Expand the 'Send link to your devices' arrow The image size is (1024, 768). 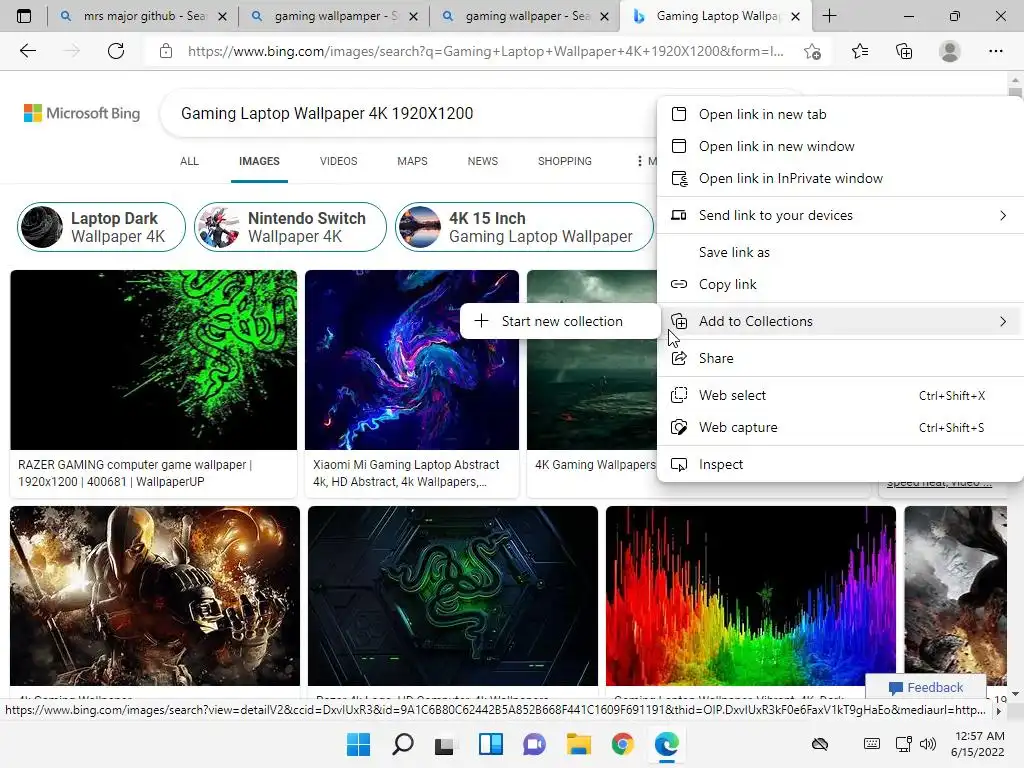pyautogui.click(x=1003, y=216)
